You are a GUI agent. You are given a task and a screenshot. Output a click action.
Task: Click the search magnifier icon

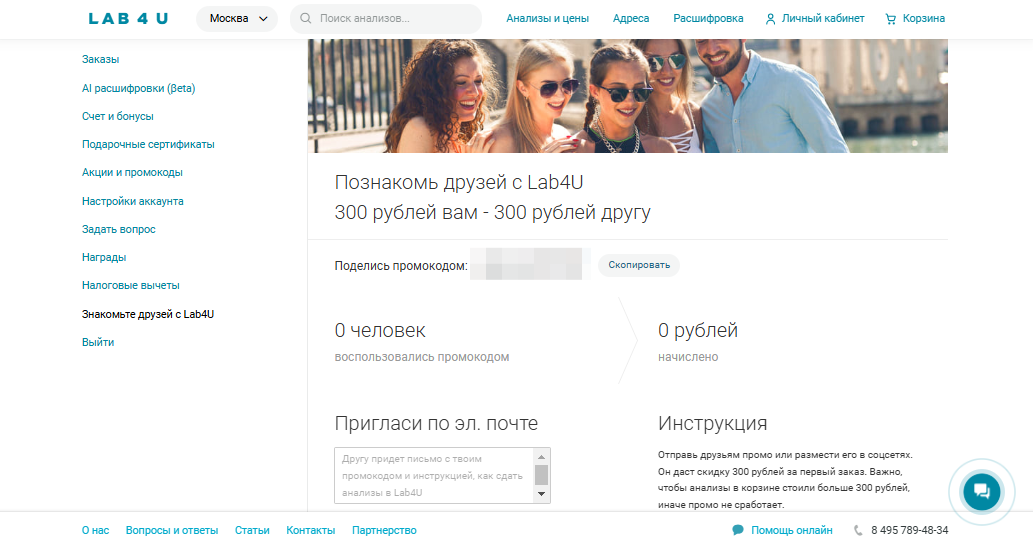point(306,18)
